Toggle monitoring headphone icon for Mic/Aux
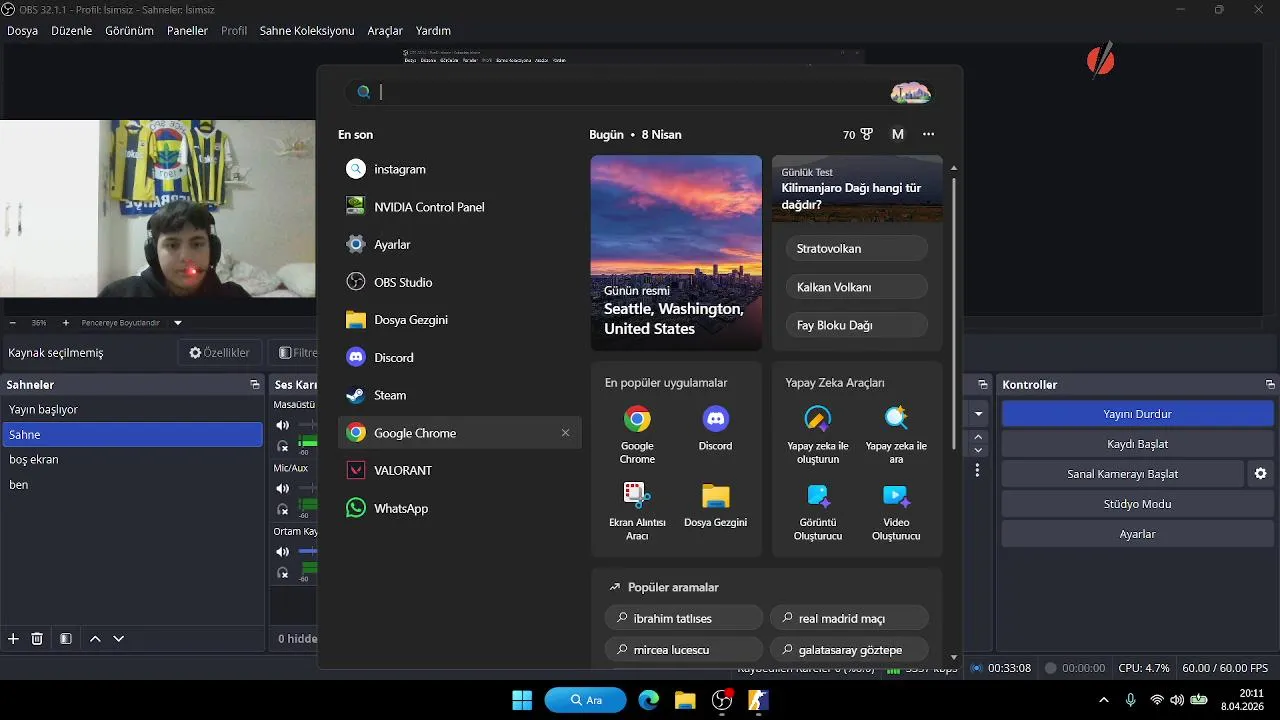 pyautogui.click(x=283, y=509)
